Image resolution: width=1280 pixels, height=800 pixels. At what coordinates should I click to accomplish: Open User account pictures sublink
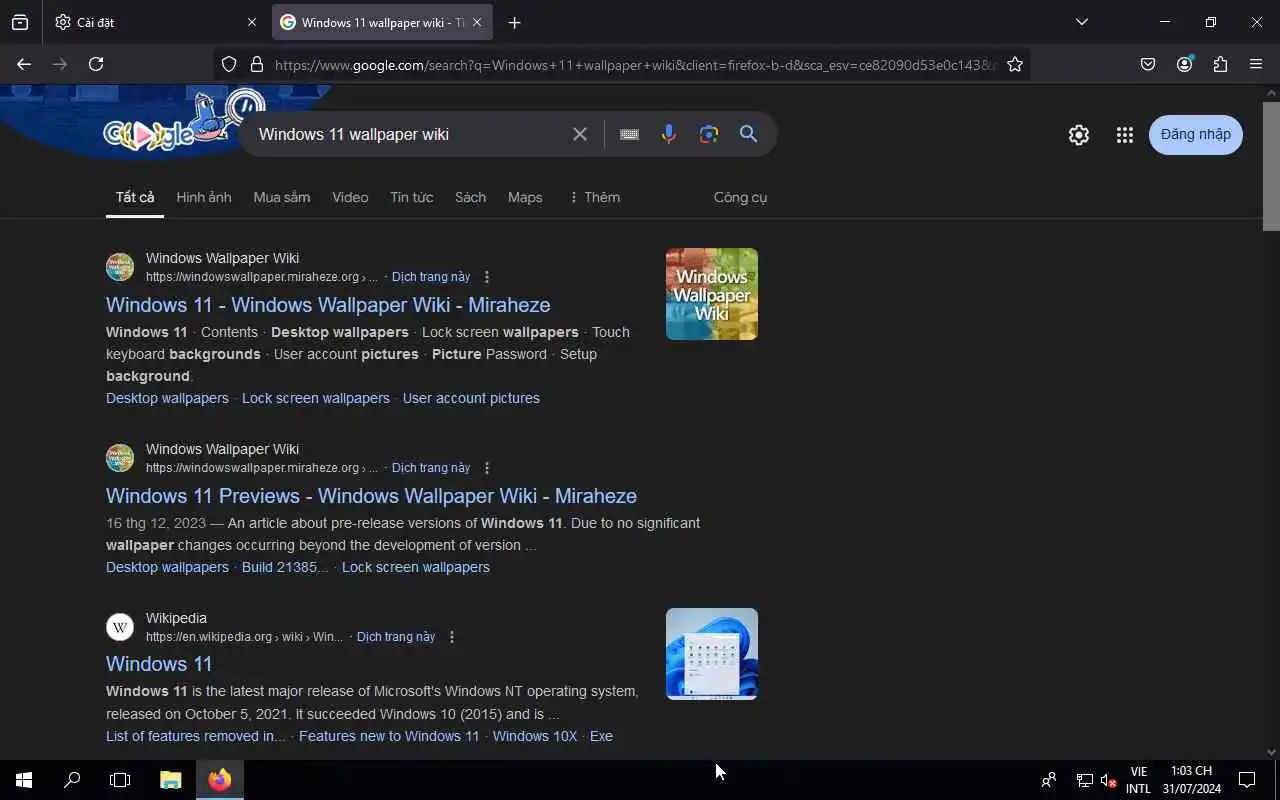tap(471, 398)
